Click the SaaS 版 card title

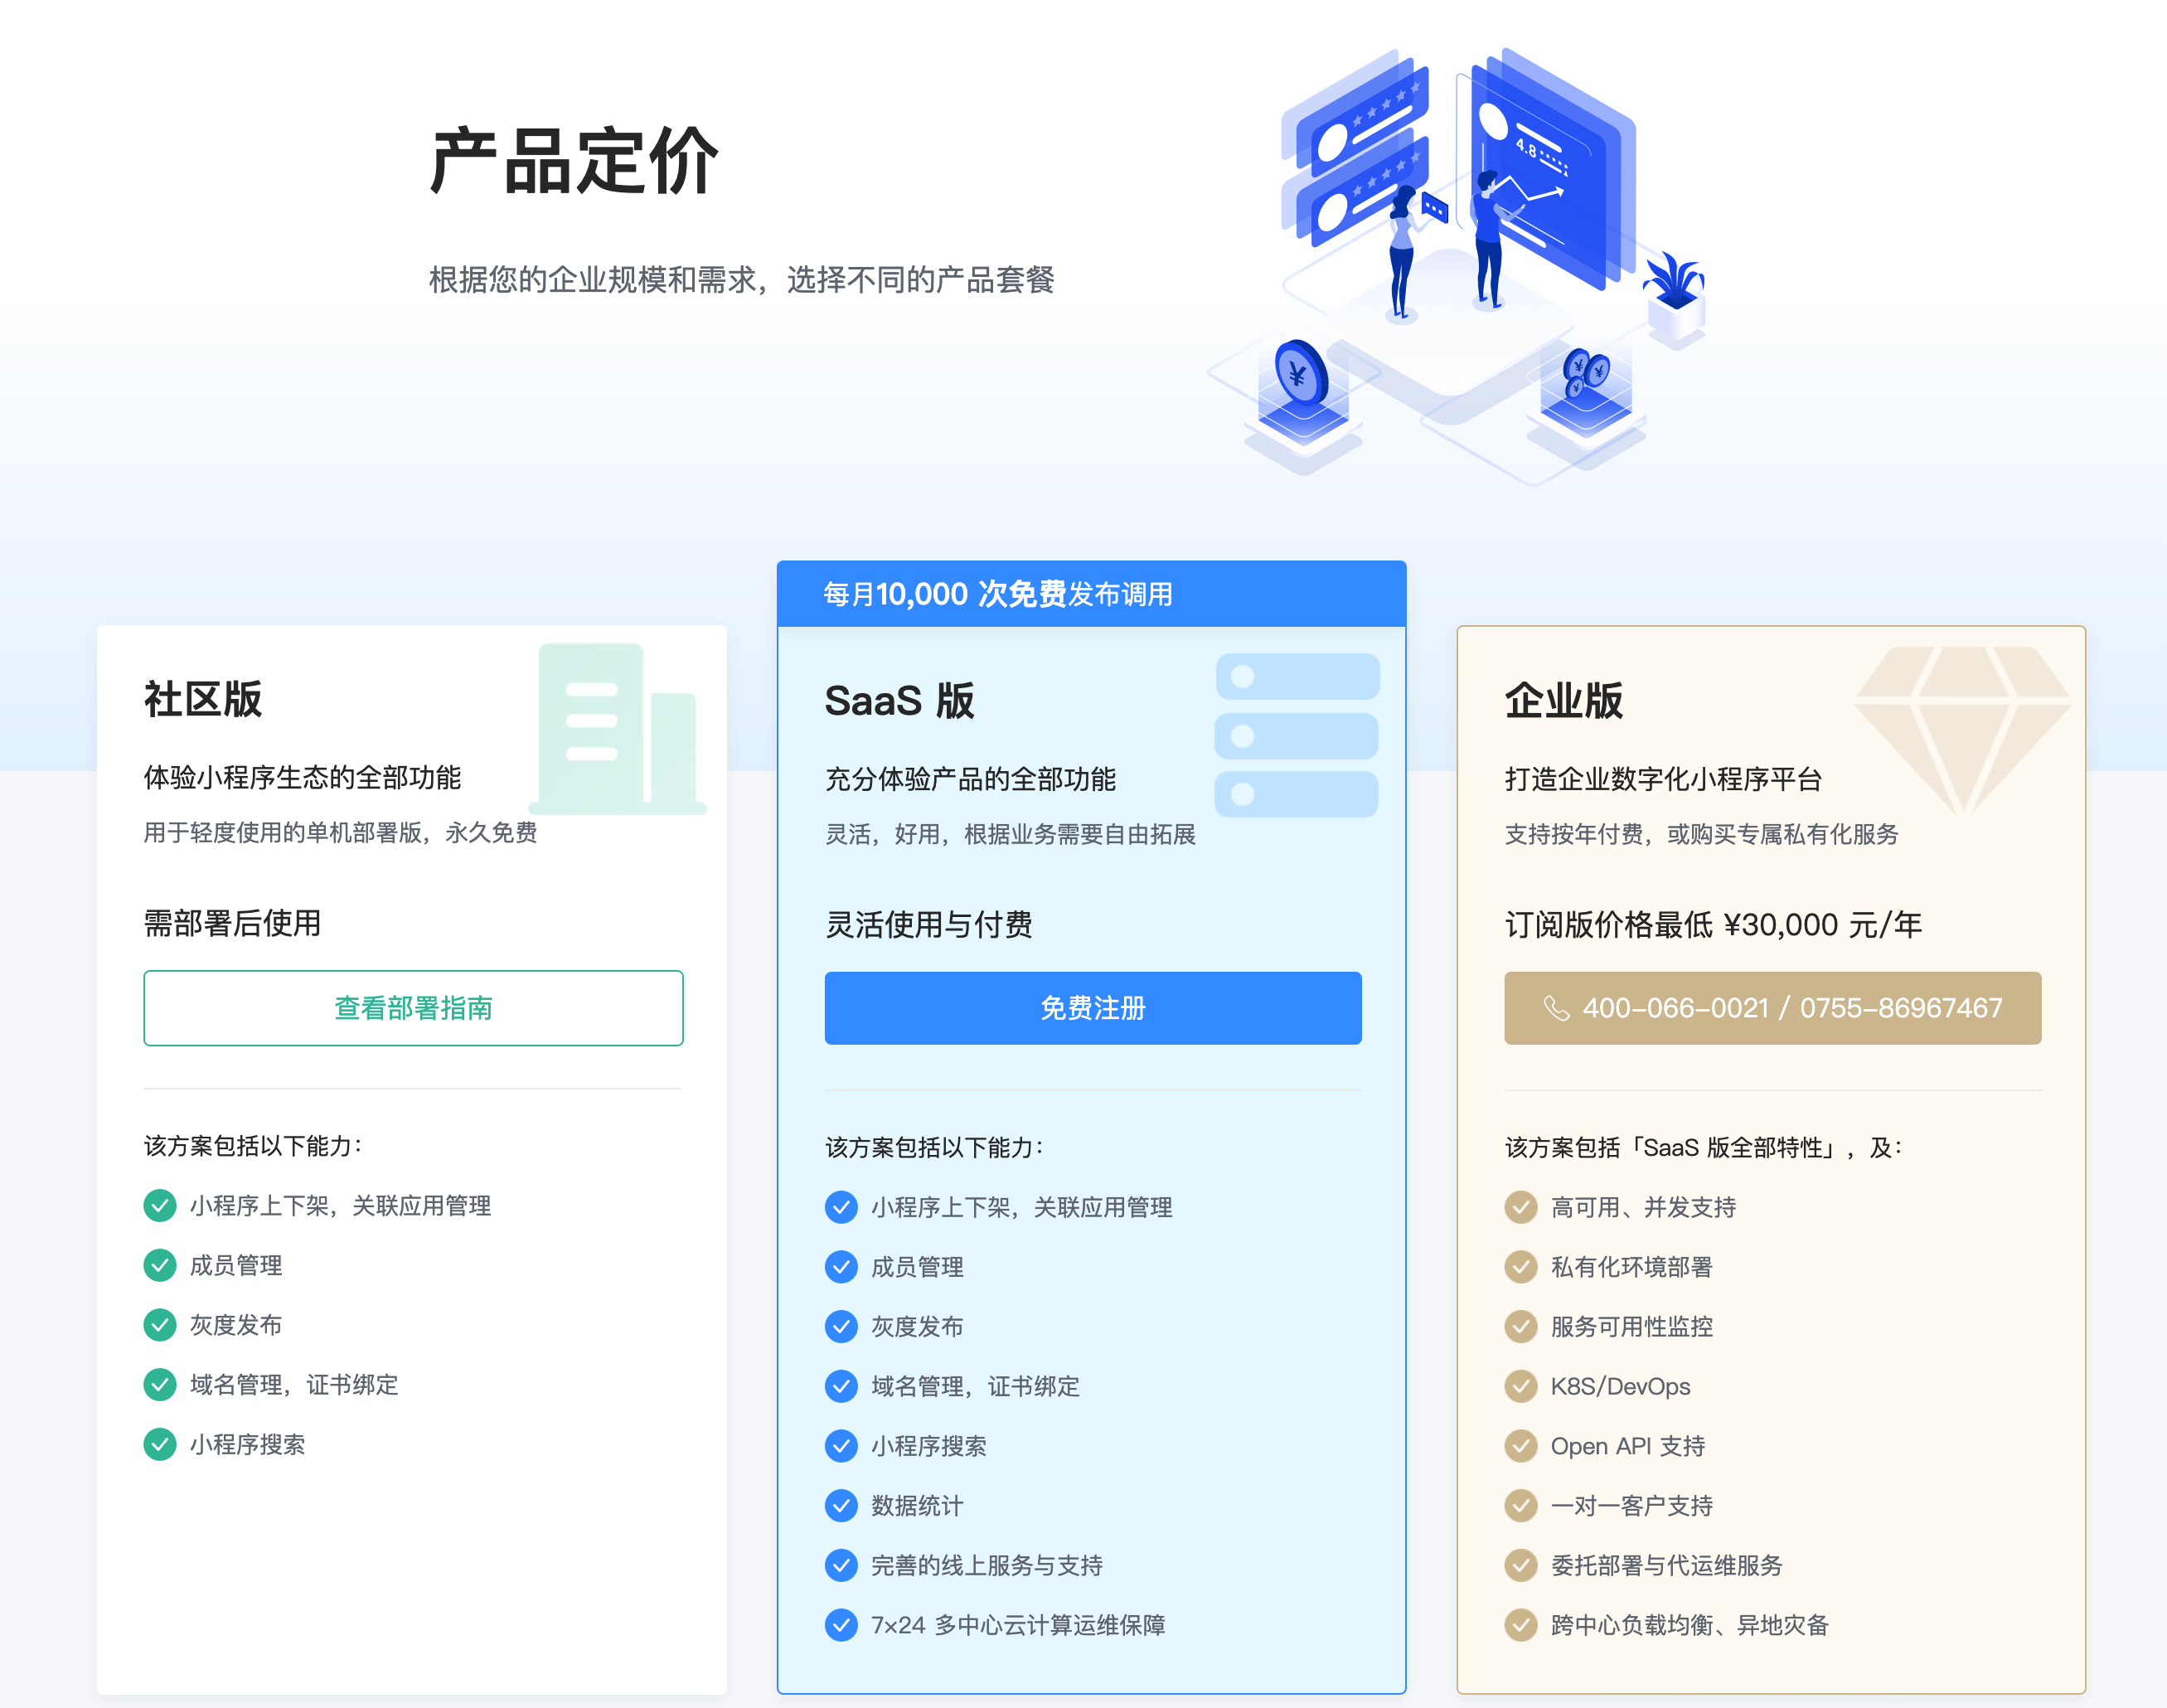coord(900,701)
